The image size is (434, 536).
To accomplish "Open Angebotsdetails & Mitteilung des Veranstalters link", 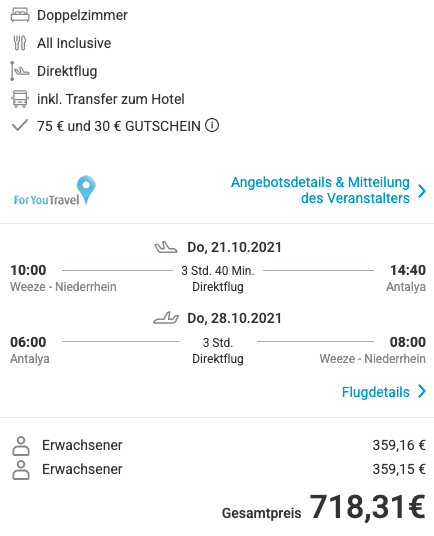I will coord(320,190).
